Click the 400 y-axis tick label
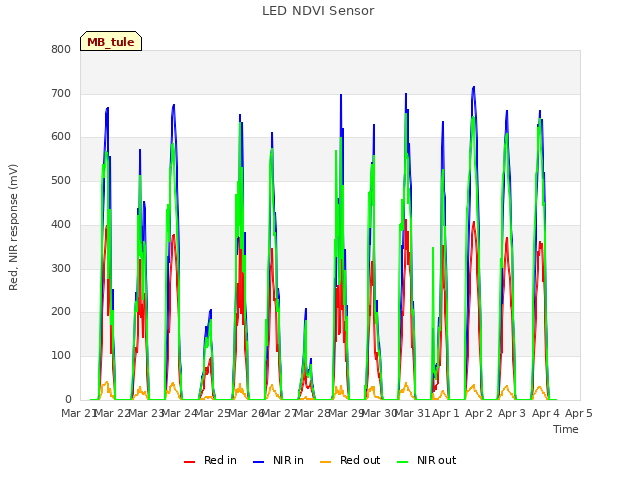The height and width of the screenshot is (480, 640). coord(61,224)
